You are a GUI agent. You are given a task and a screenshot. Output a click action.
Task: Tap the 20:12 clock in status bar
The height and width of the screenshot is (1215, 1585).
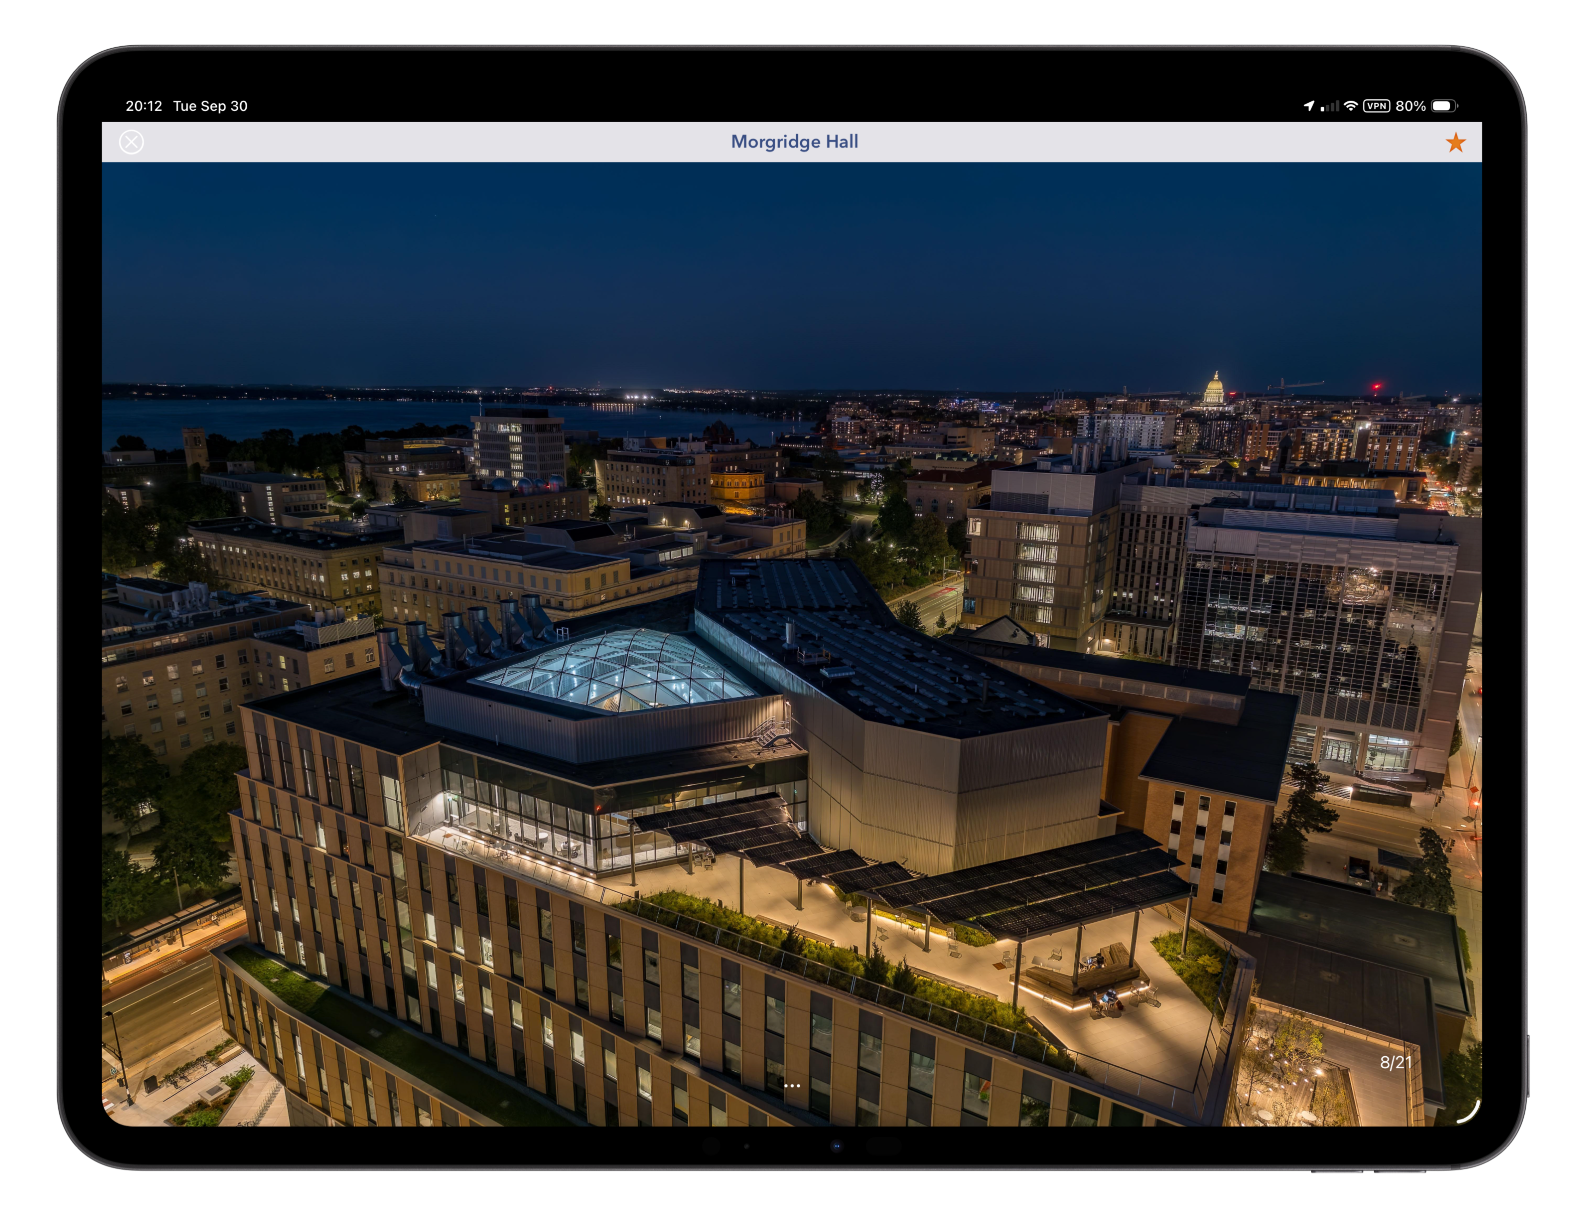(x=144, y=106)
